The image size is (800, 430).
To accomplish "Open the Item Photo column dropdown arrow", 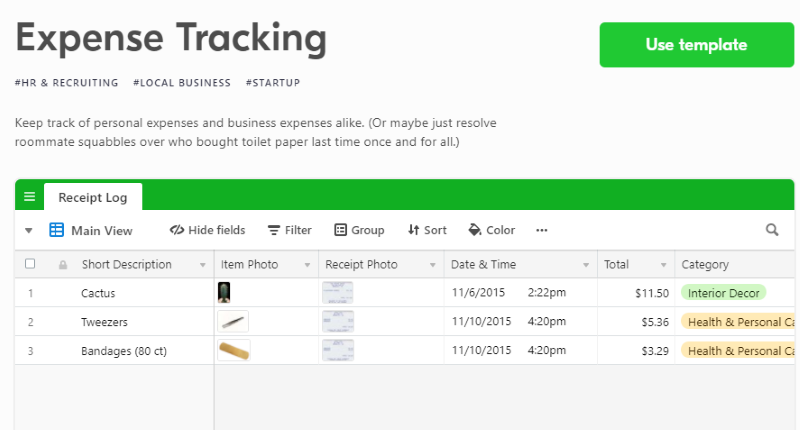I will pos(306,265).
